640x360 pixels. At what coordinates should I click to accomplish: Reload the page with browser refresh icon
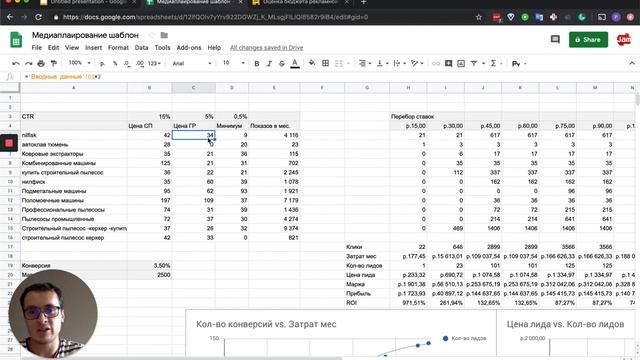tap(38, 17)
